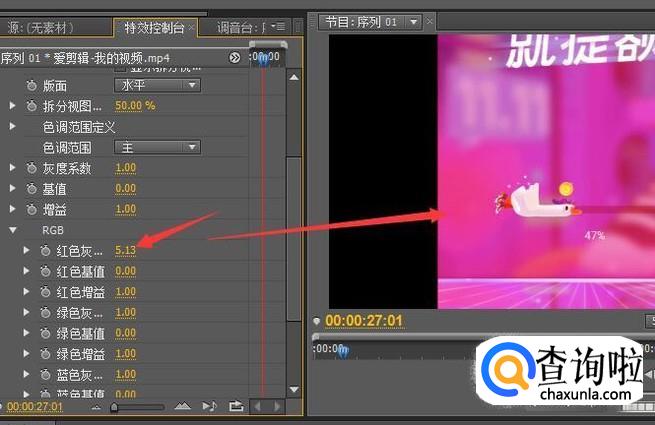Go to next keyframe arrow
This screenshot has height=425, width=655.
277,407
